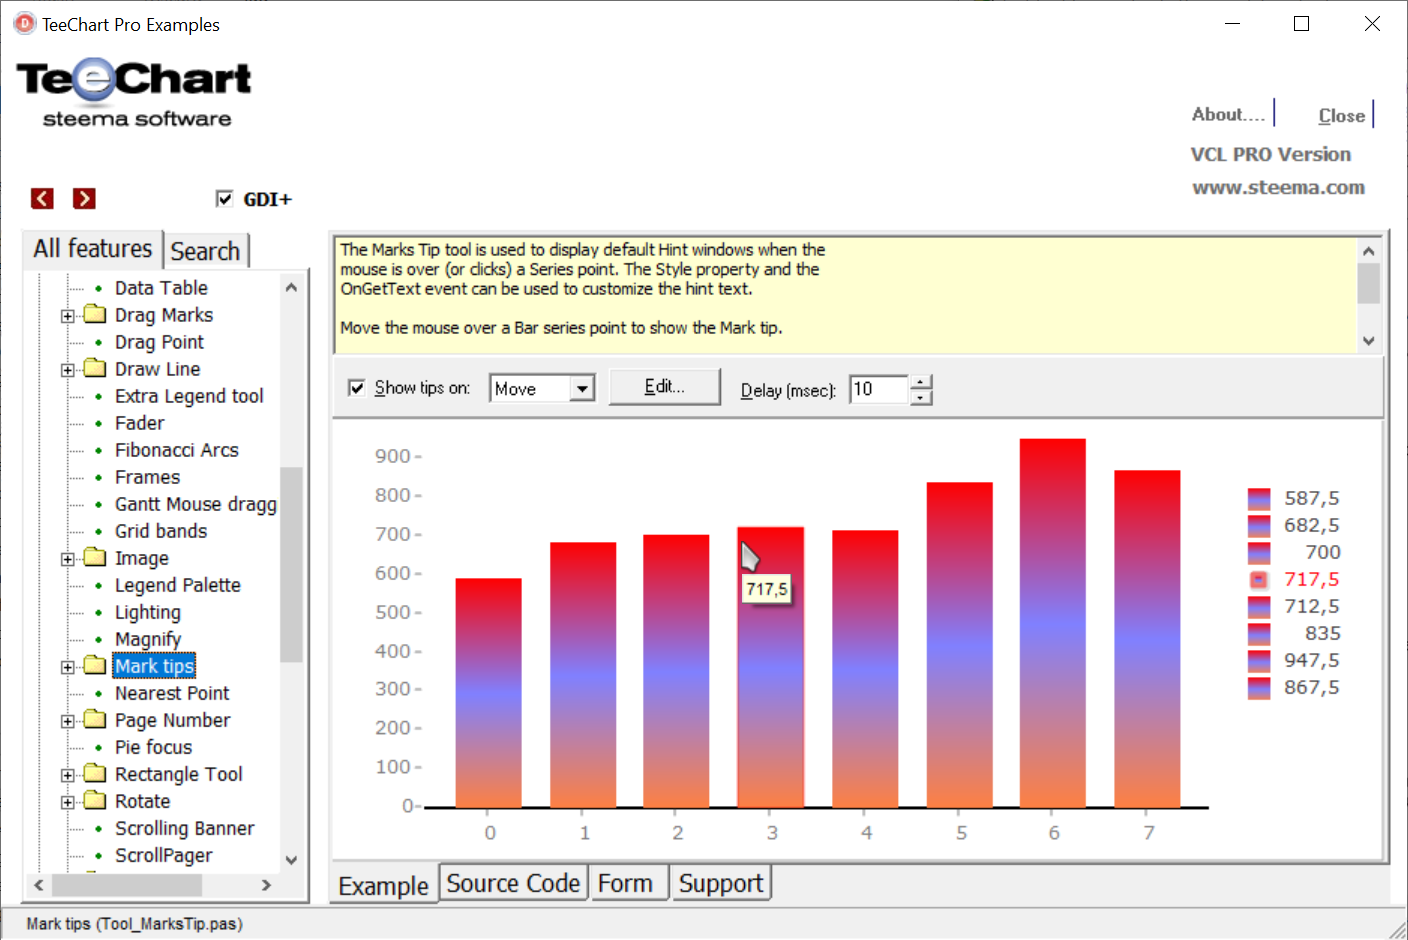
Task: Click the highlighted legend symbol beside 717,5
Action: pyautogui.click(x=1259, y=579)
